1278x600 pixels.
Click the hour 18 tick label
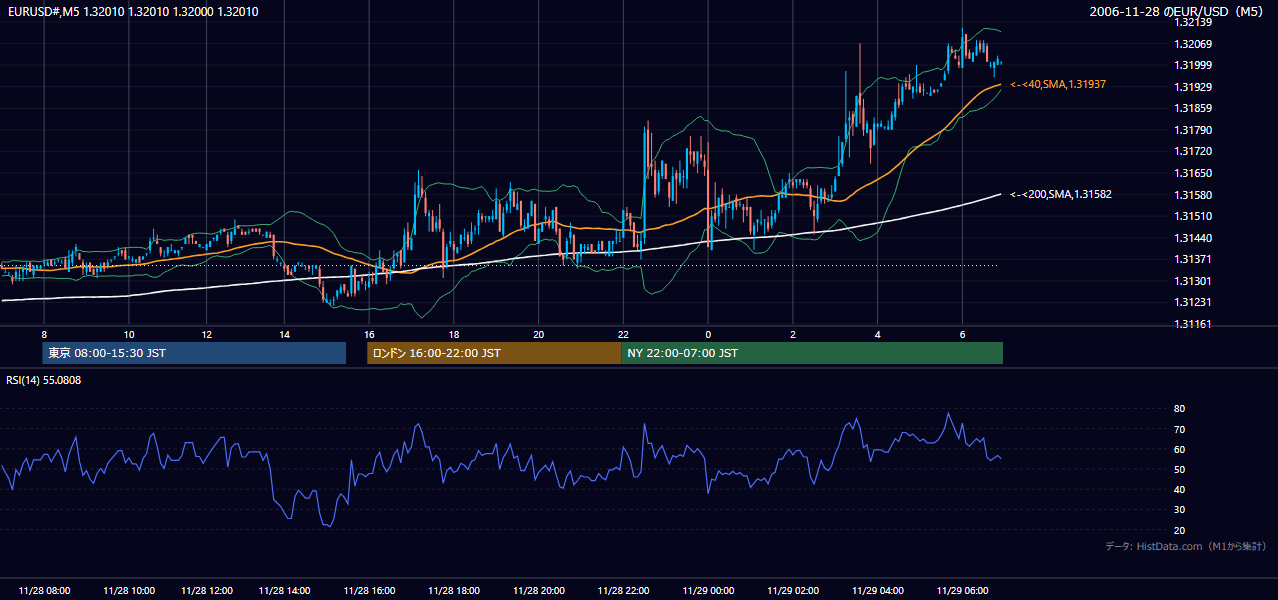454,334
